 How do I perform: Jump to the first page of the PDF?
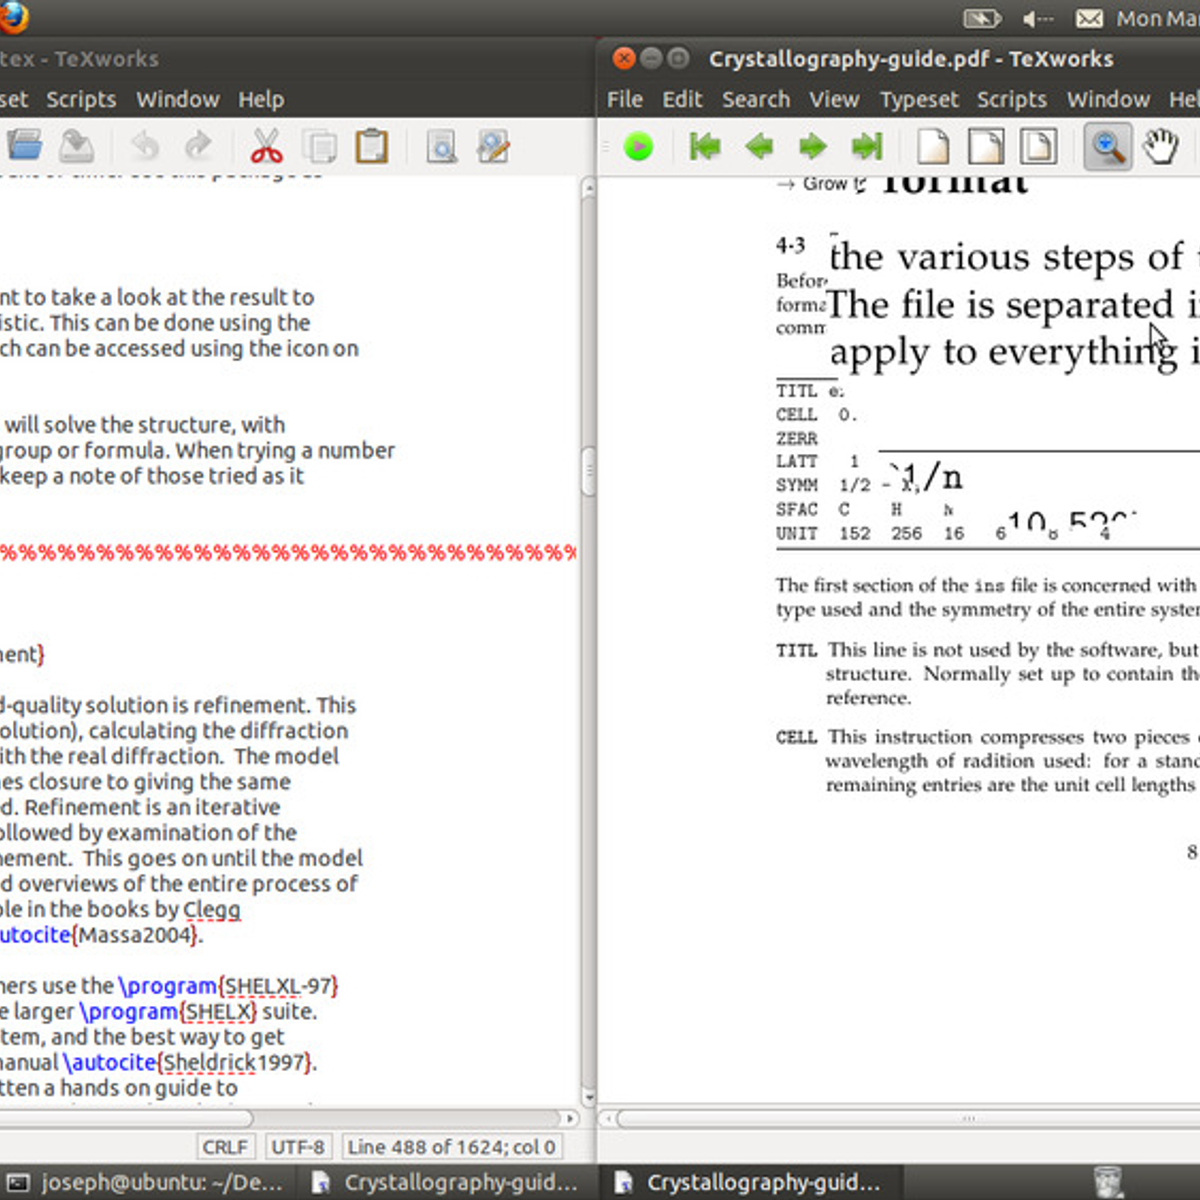click(706, 146)
